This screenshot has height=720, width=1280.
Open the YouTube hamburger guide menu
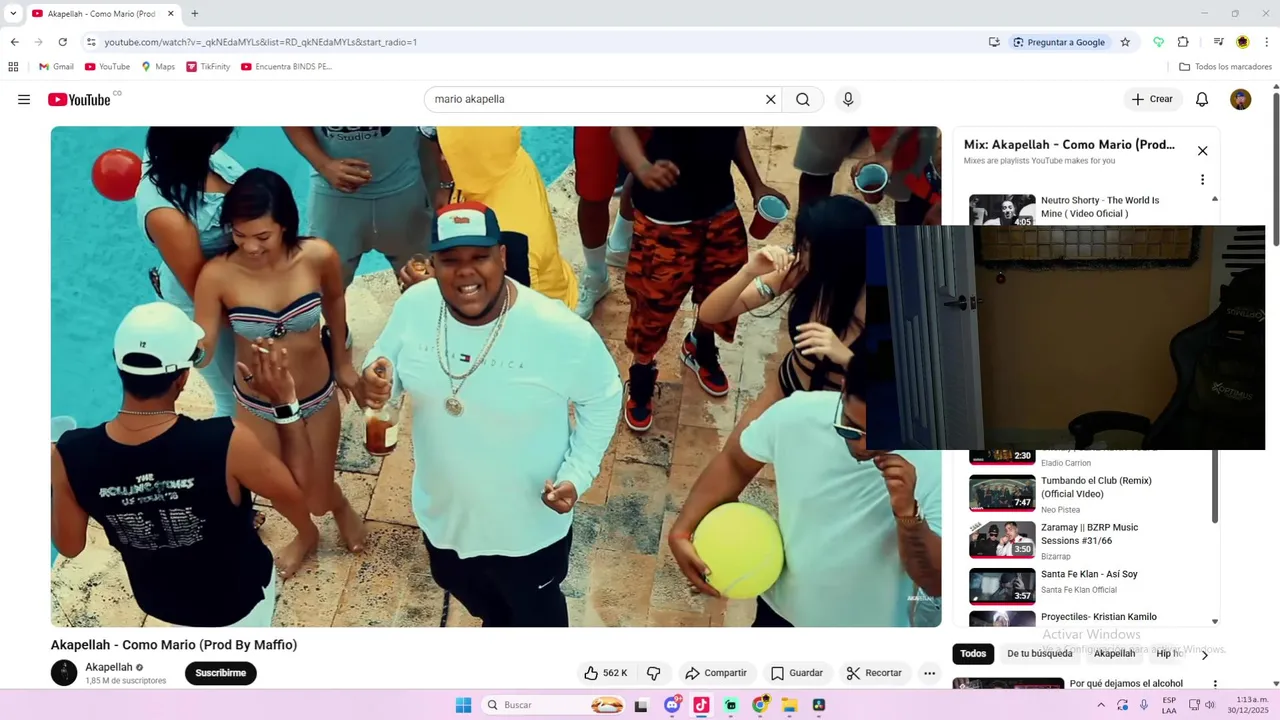click(x=24, y=99)
